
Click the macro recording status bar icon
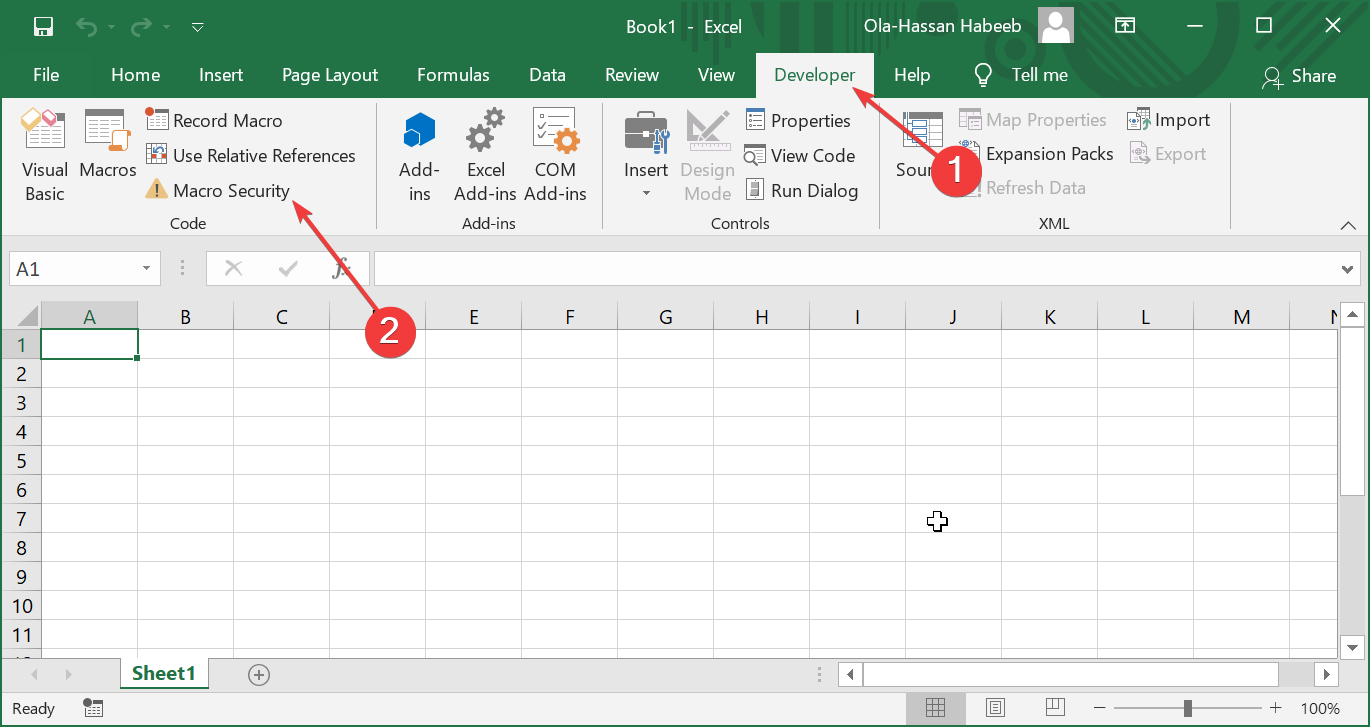93,708
